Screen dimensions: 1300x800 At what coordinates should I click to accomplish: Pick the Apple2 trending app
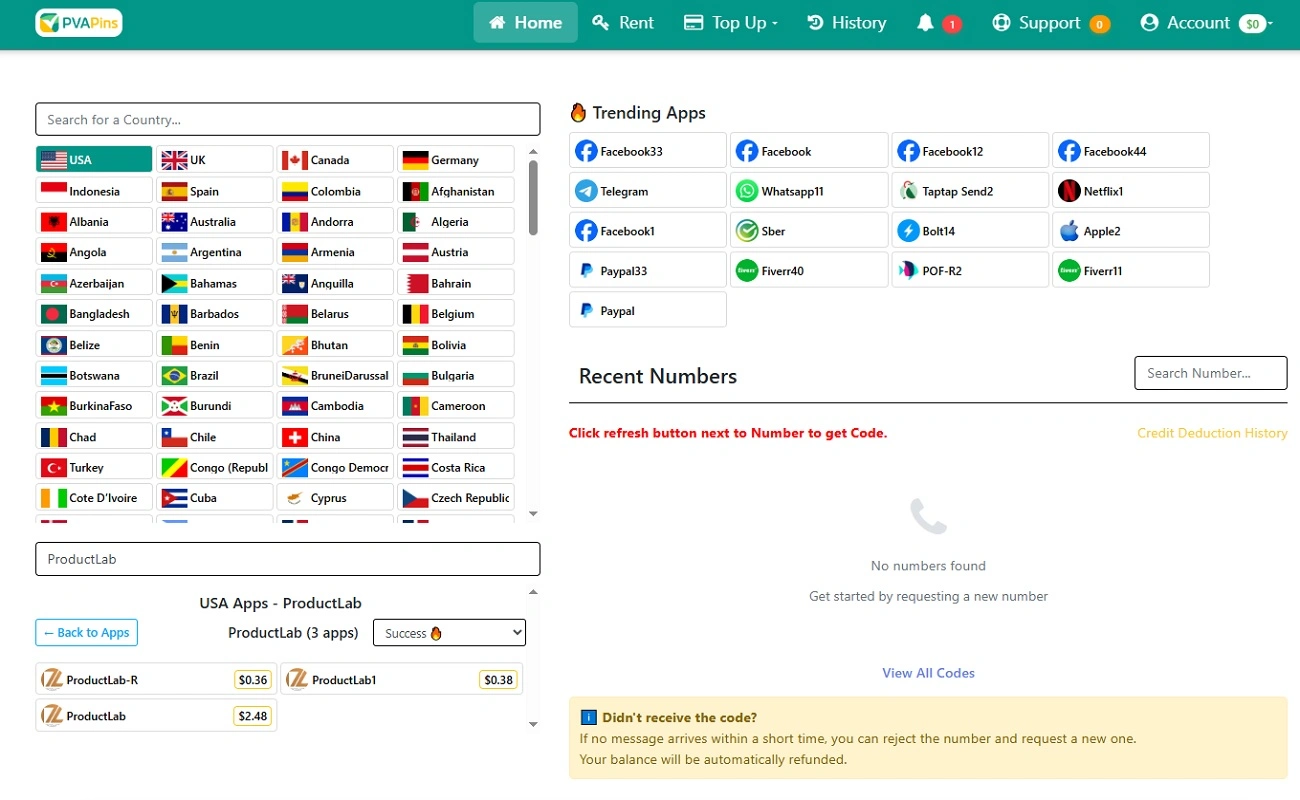pos(1131,230)
